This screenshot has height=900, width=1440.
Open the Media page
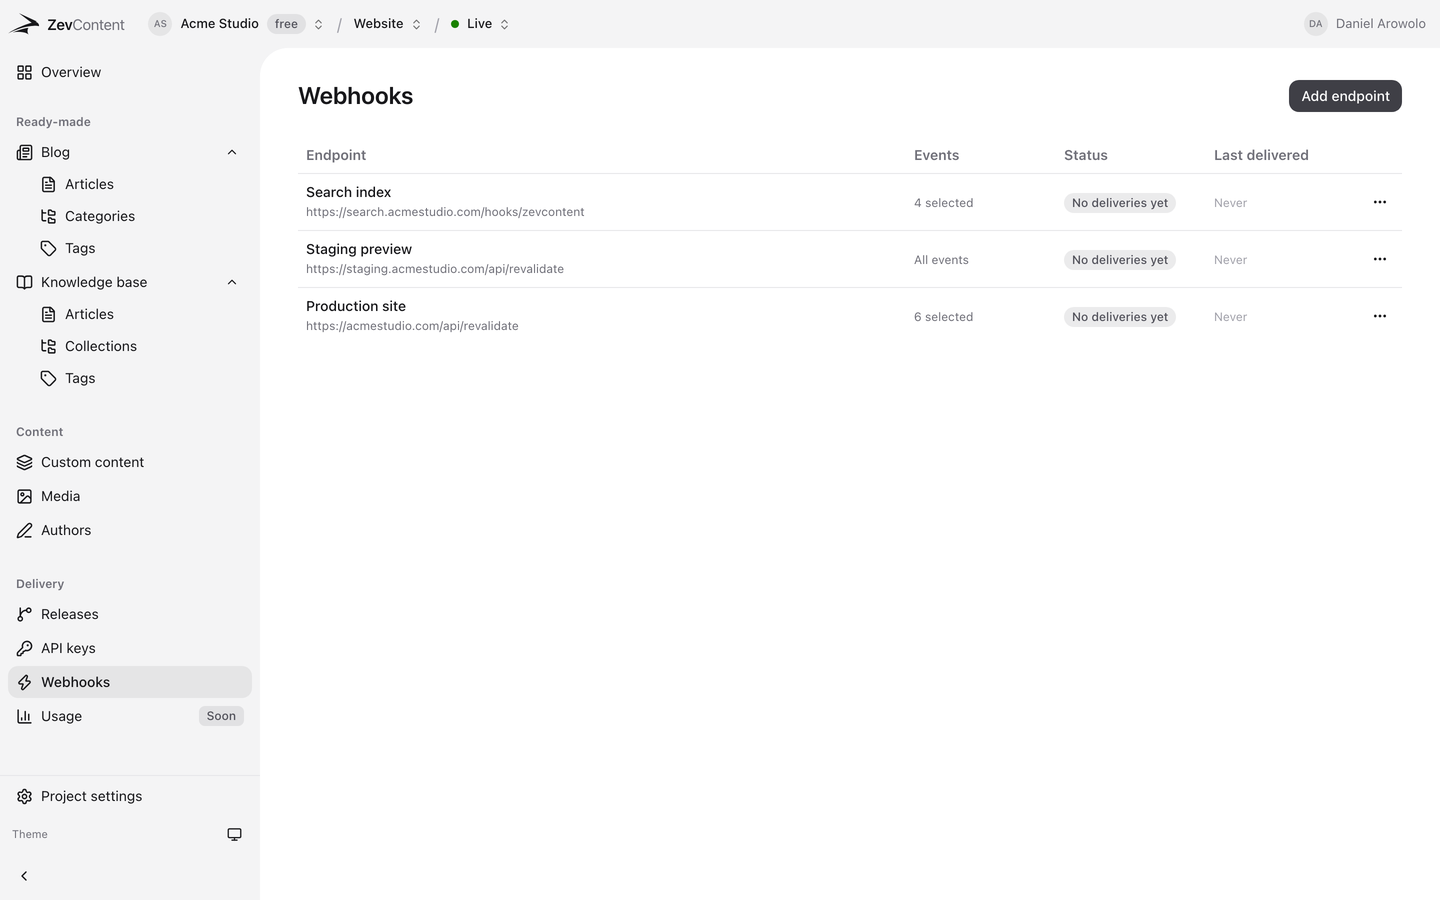coord(130,496)
